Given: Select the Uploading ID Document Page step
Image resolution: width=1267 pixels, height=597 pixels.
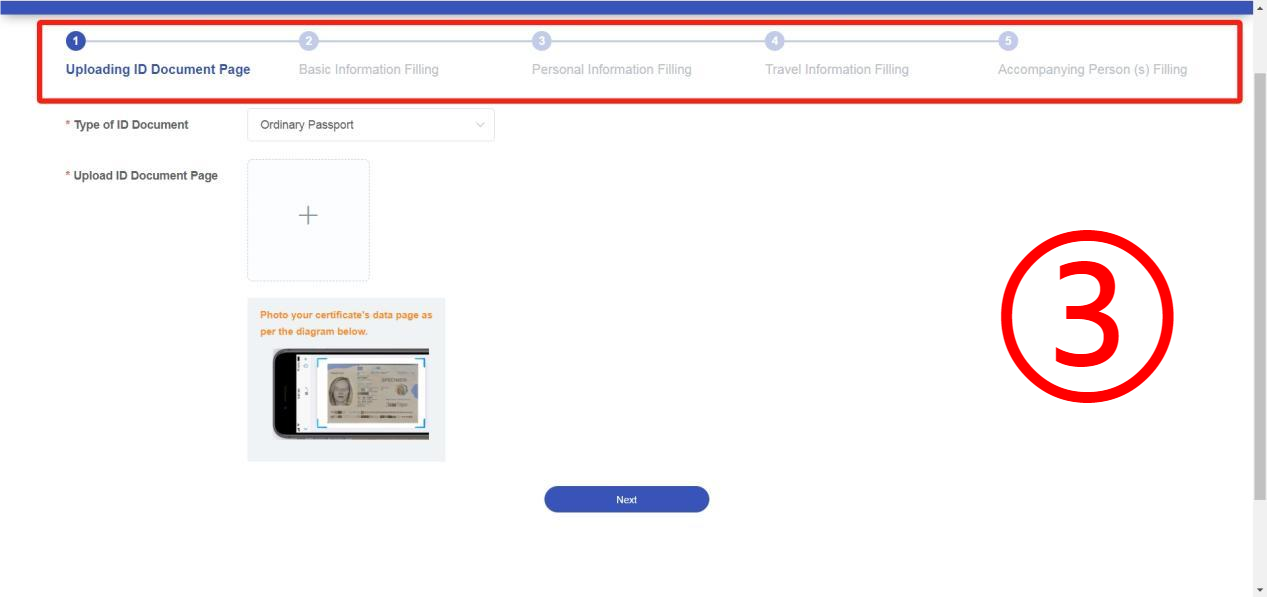Looking at the screenshot, I should (158, 69).
